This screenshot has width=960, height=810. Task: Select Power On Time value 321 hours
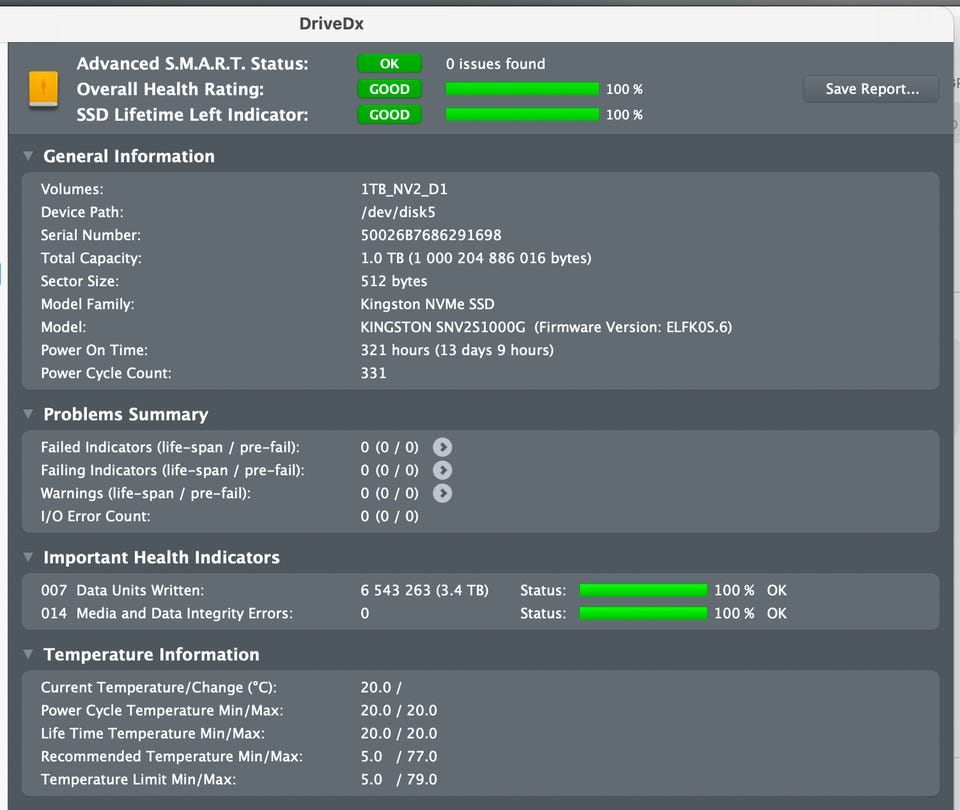[457, 350]
